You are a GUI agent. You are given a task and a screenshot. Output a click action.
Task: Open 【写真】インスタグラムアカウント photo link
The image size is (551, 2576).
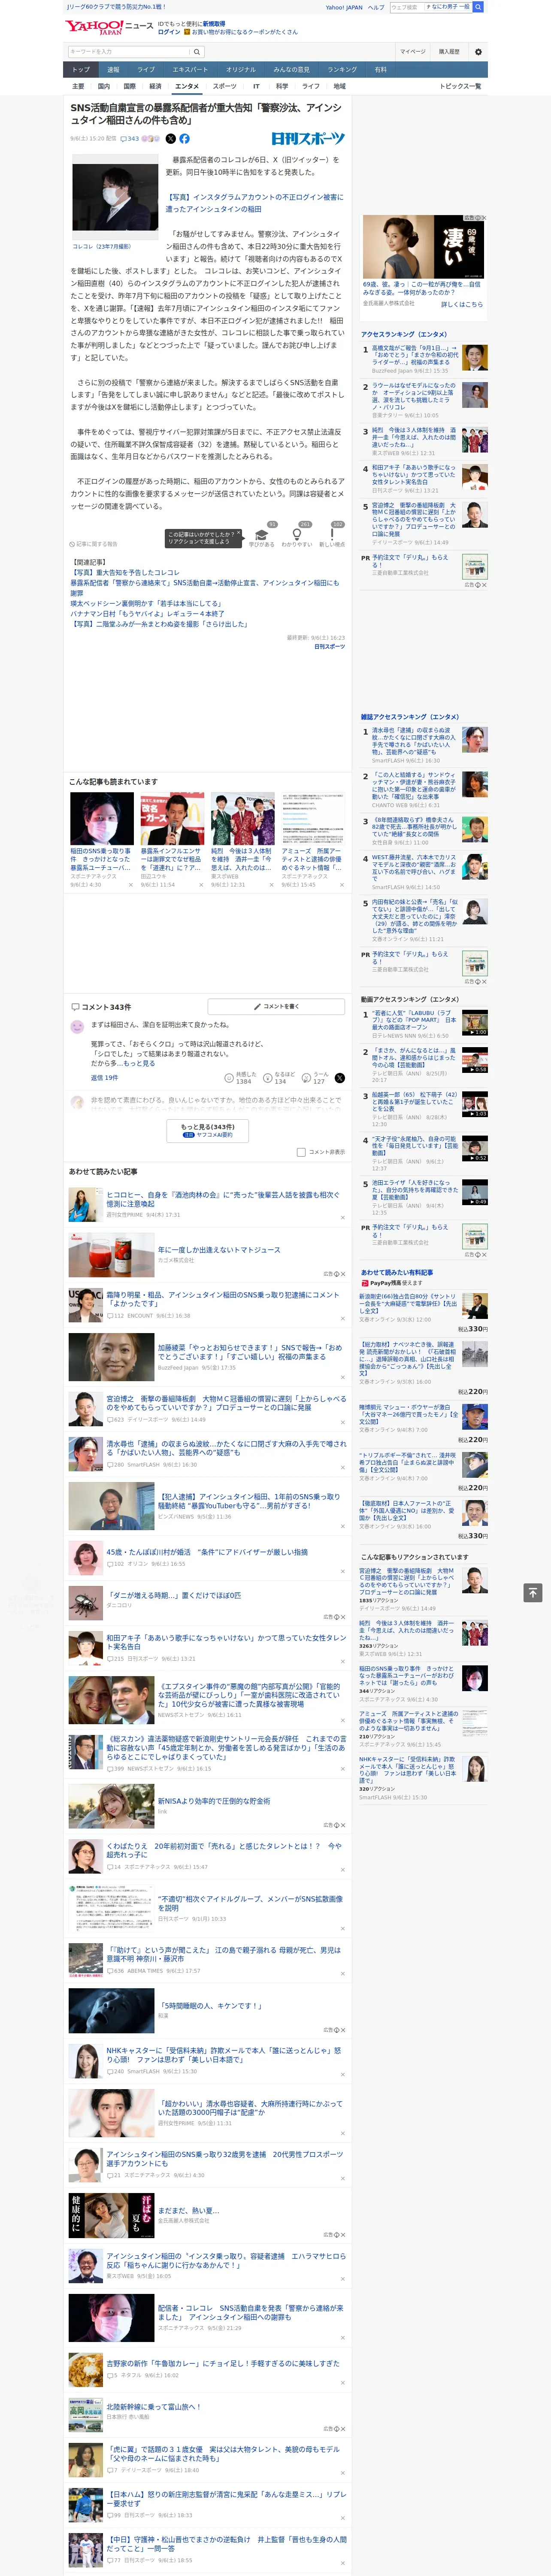254,203
